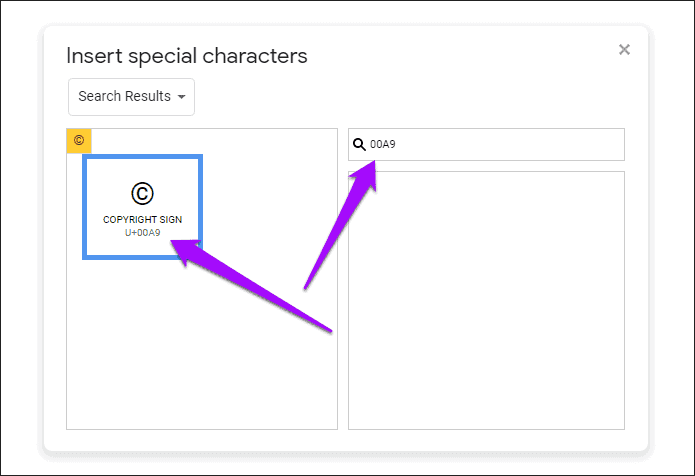Click the top of the drawing box
The width and height of the screenshot is (695, 476).
486,186
